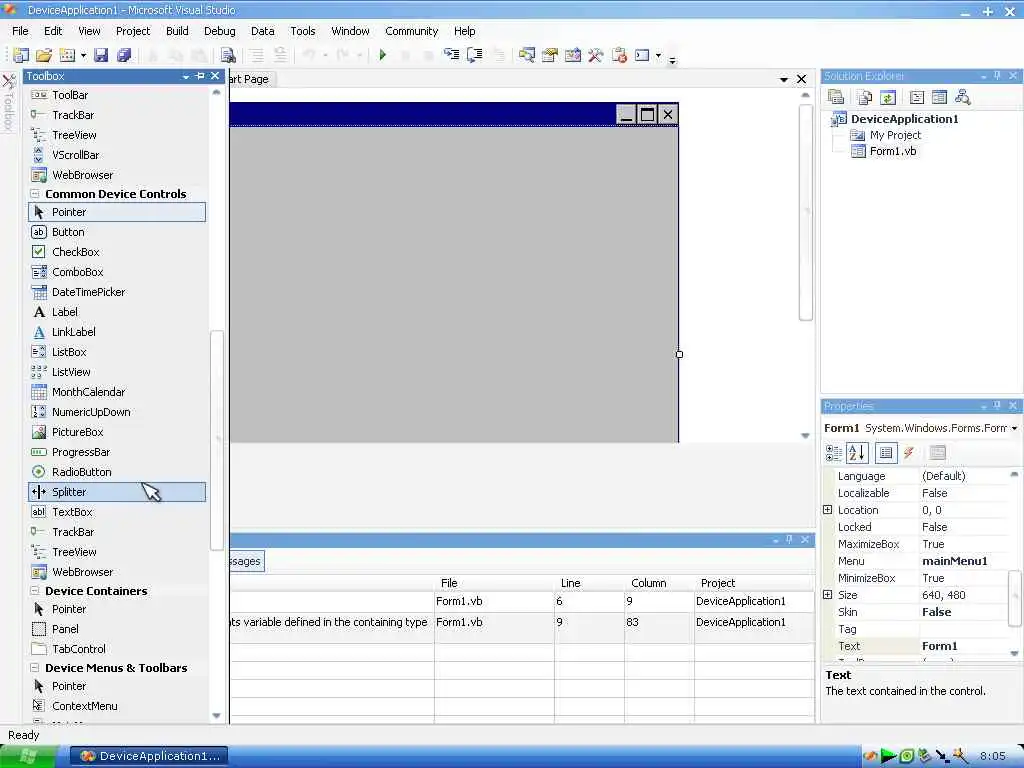Viewport: 1024px width, 768px height.
Task: Expand the Location property node
Action: (x=827, y=509)
